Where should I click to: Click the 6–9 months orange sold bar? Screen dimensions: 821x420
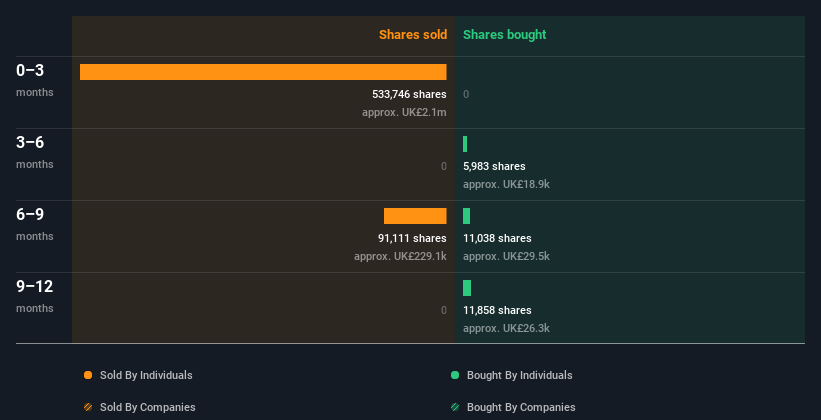[x=415, y=216]
